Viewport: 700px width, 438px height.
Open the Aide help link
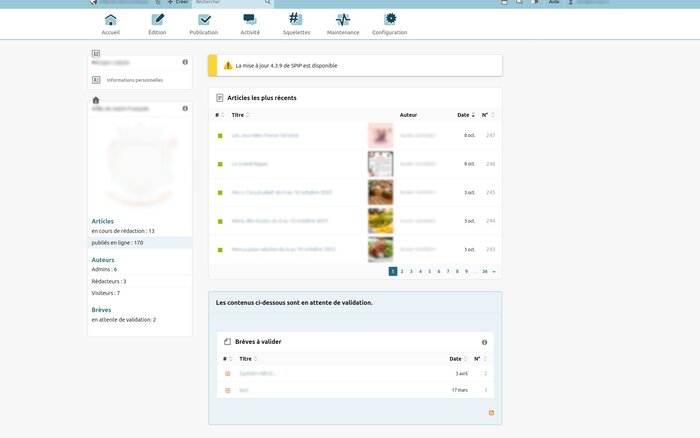[551, 3]
